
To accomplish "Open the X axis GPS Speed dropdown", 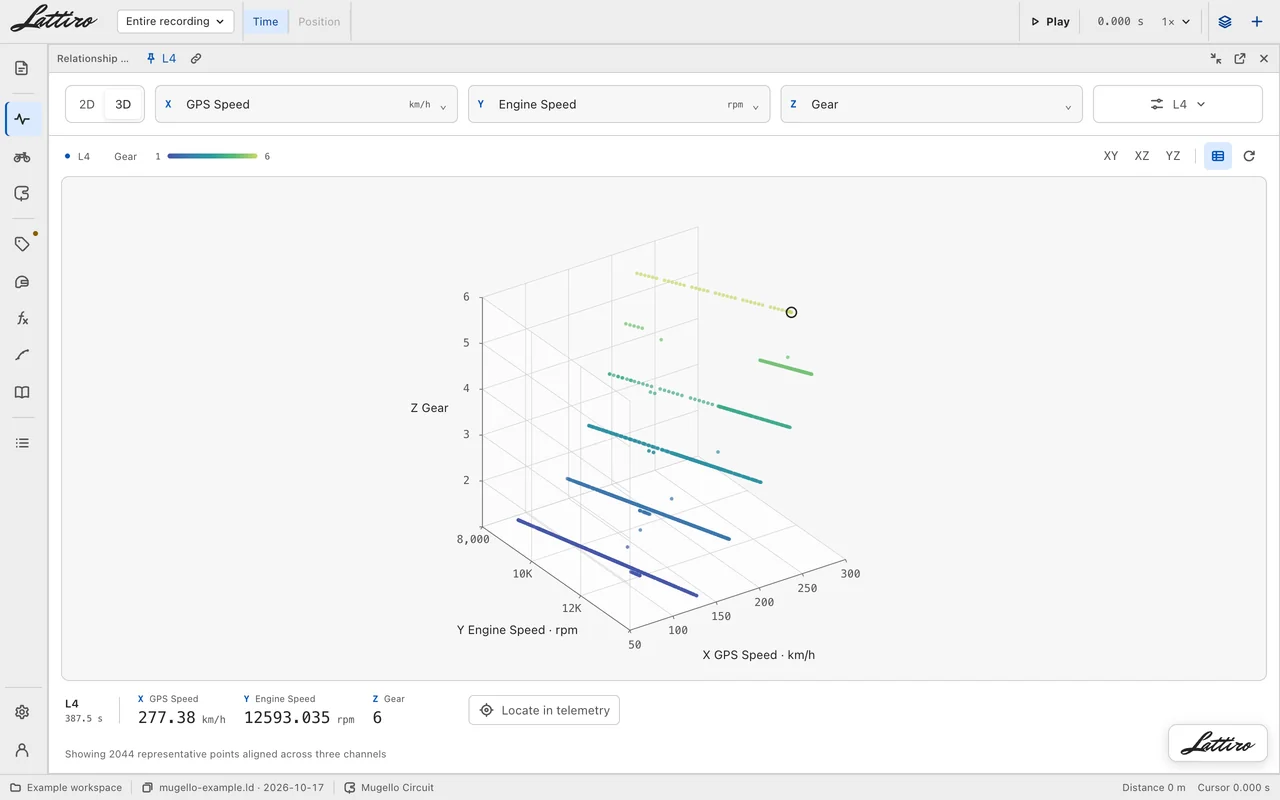I will click(306, 104).
